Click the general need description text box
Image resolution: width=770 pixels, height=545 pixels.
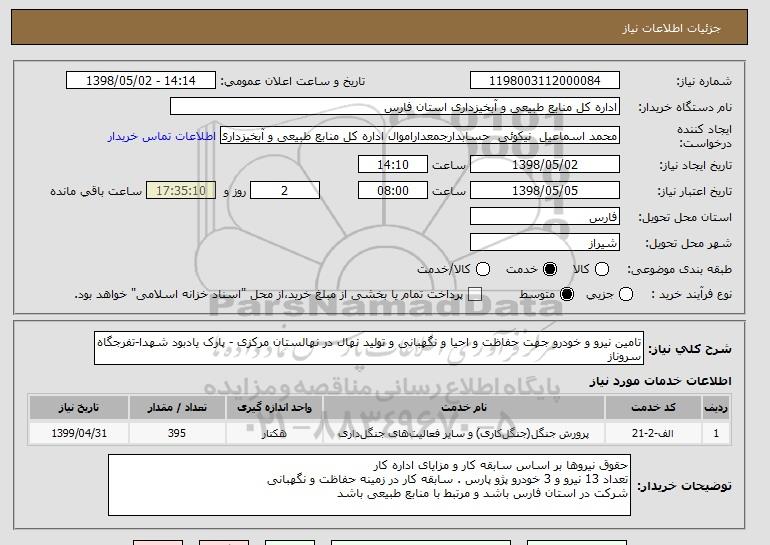click(x=369, y=348)
